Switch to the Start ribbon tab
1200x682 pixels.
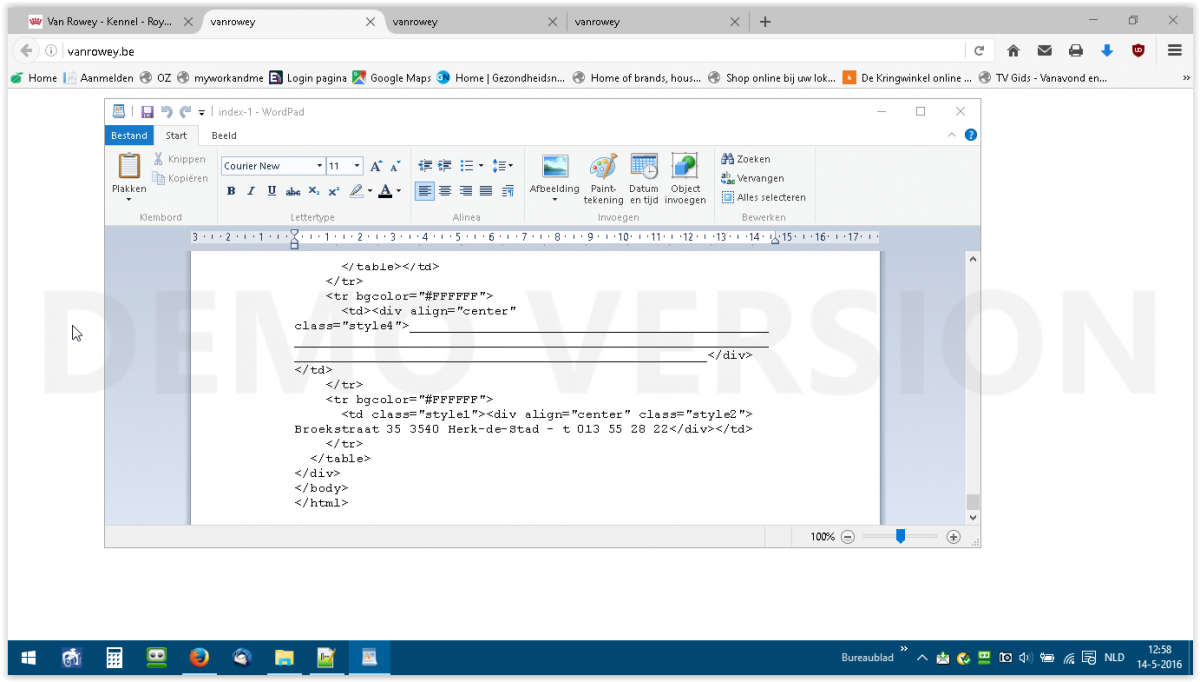tap(176, 136)
